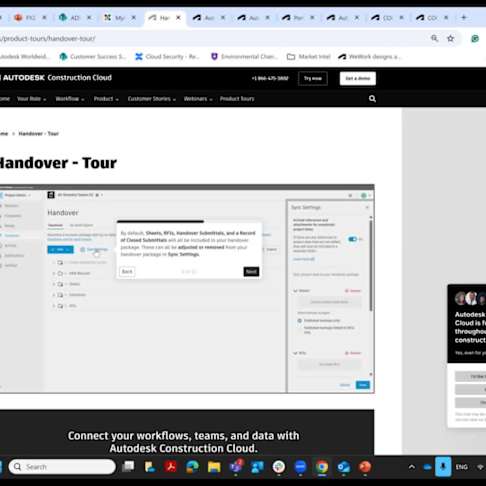Click the project logo icon in tour app

[51, 195]
